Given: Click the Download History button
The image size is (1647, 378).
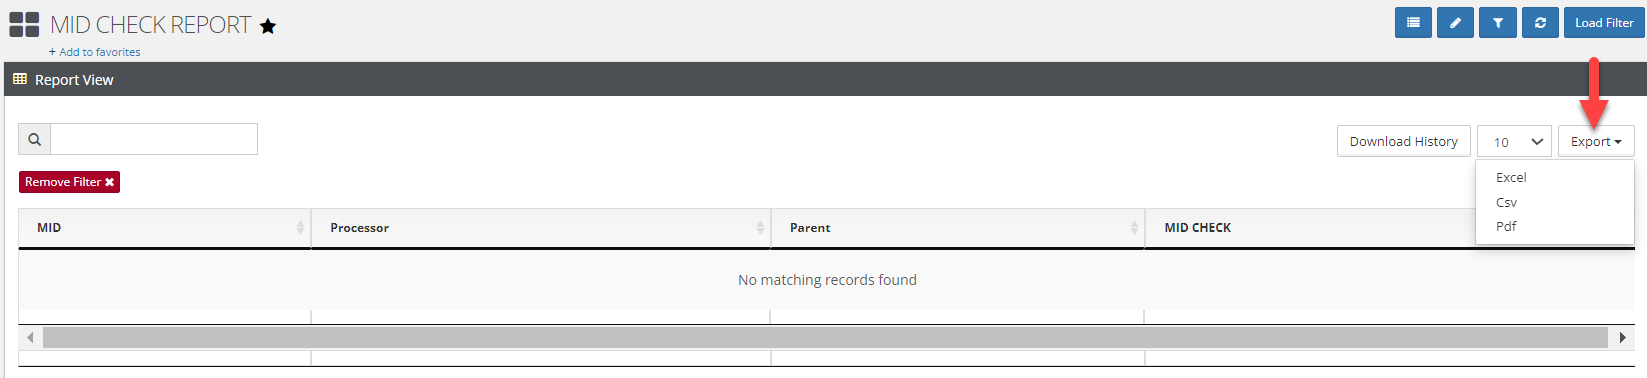Looking at the screenshot, I should pyautogui.click(x=1404, y=141).
